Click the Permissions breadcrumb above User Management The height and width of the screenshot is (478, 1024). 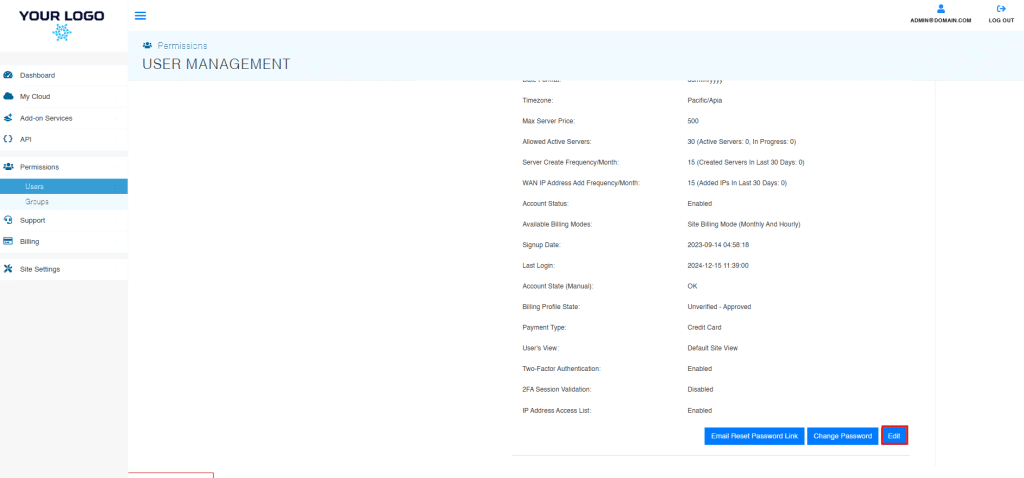182,46
